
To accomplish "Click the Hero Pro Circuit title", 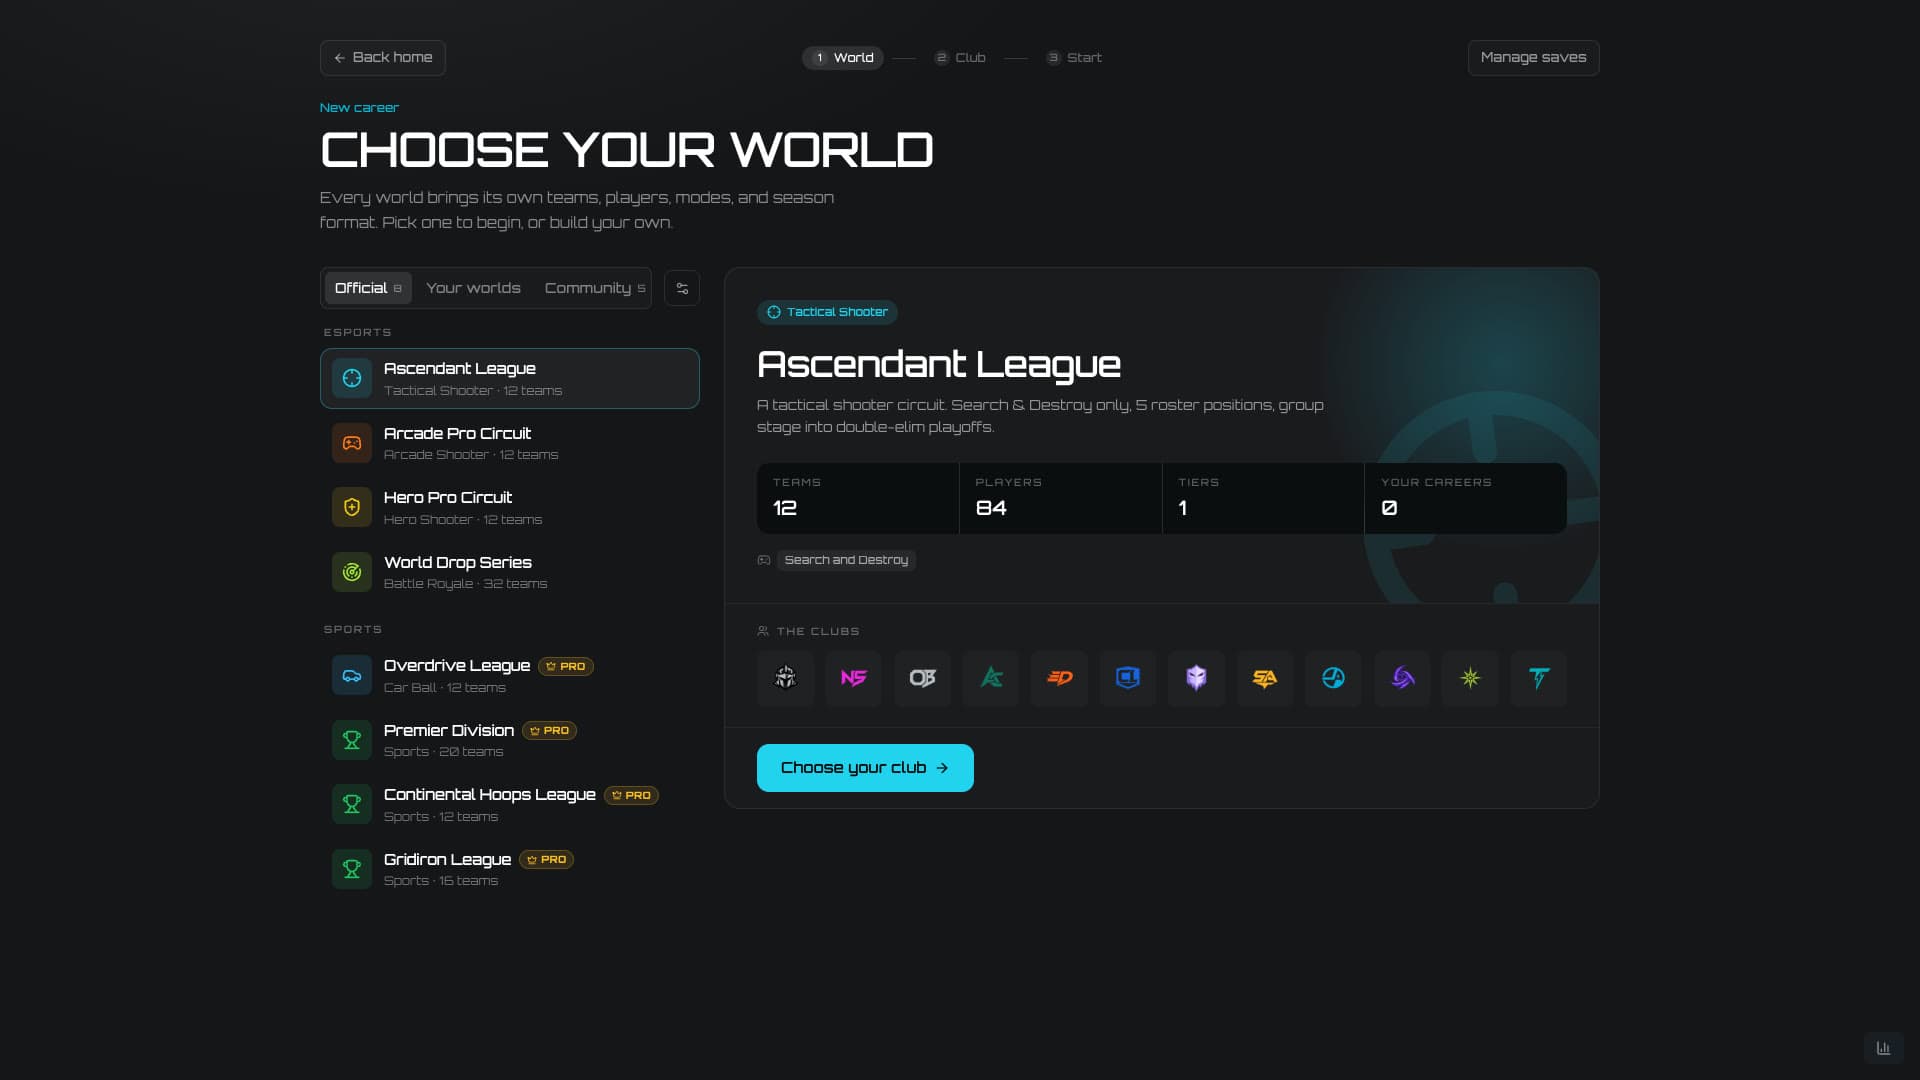I will (447, 497).
